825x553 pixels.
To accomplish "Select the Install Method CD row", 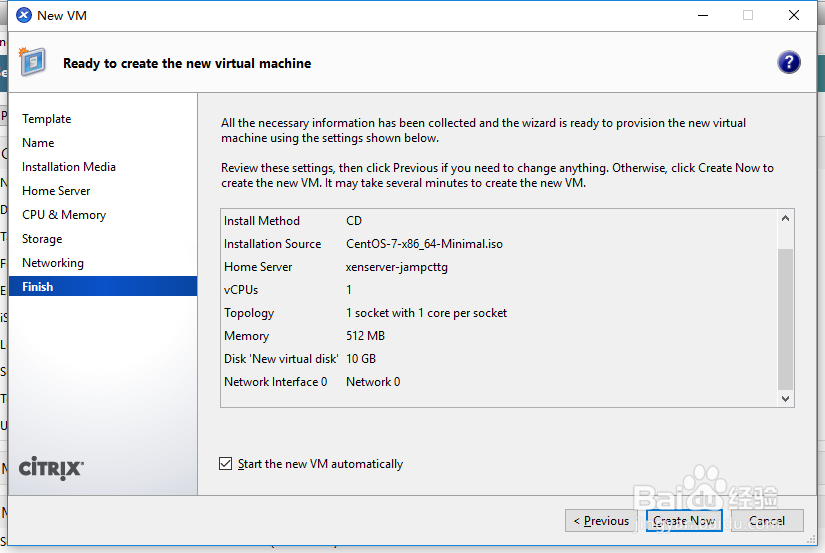I will click(x=499, y=220).
